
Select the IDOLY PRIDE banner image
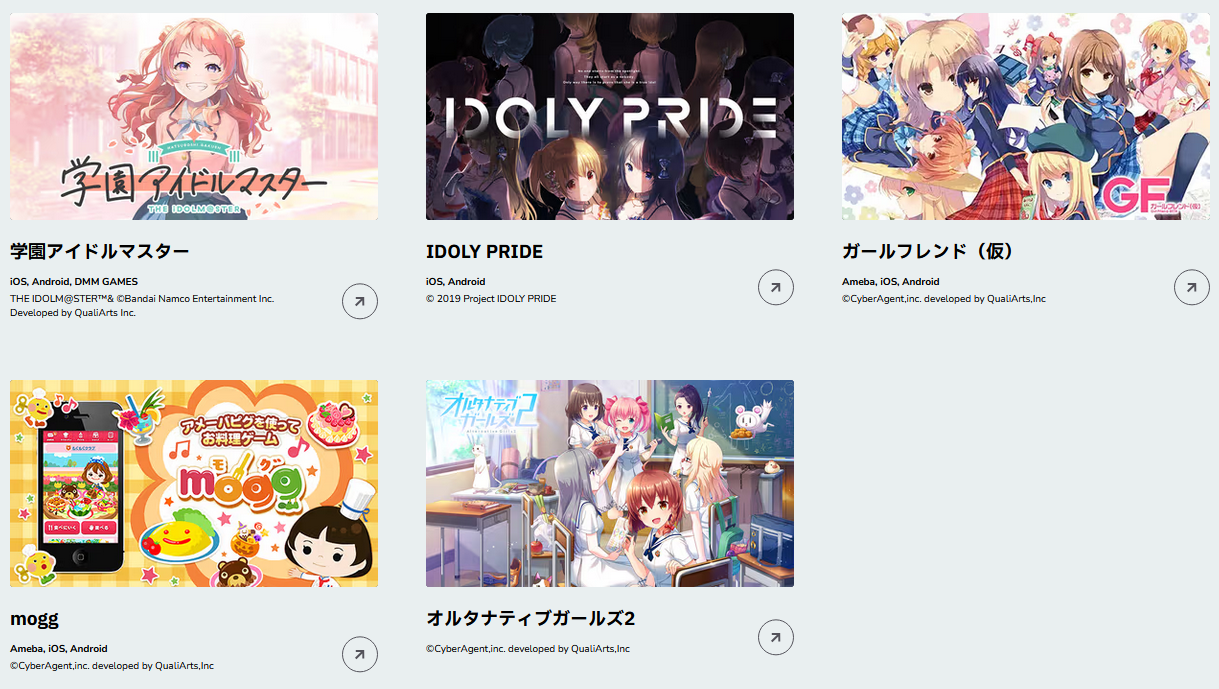click(x=610, y=116)
